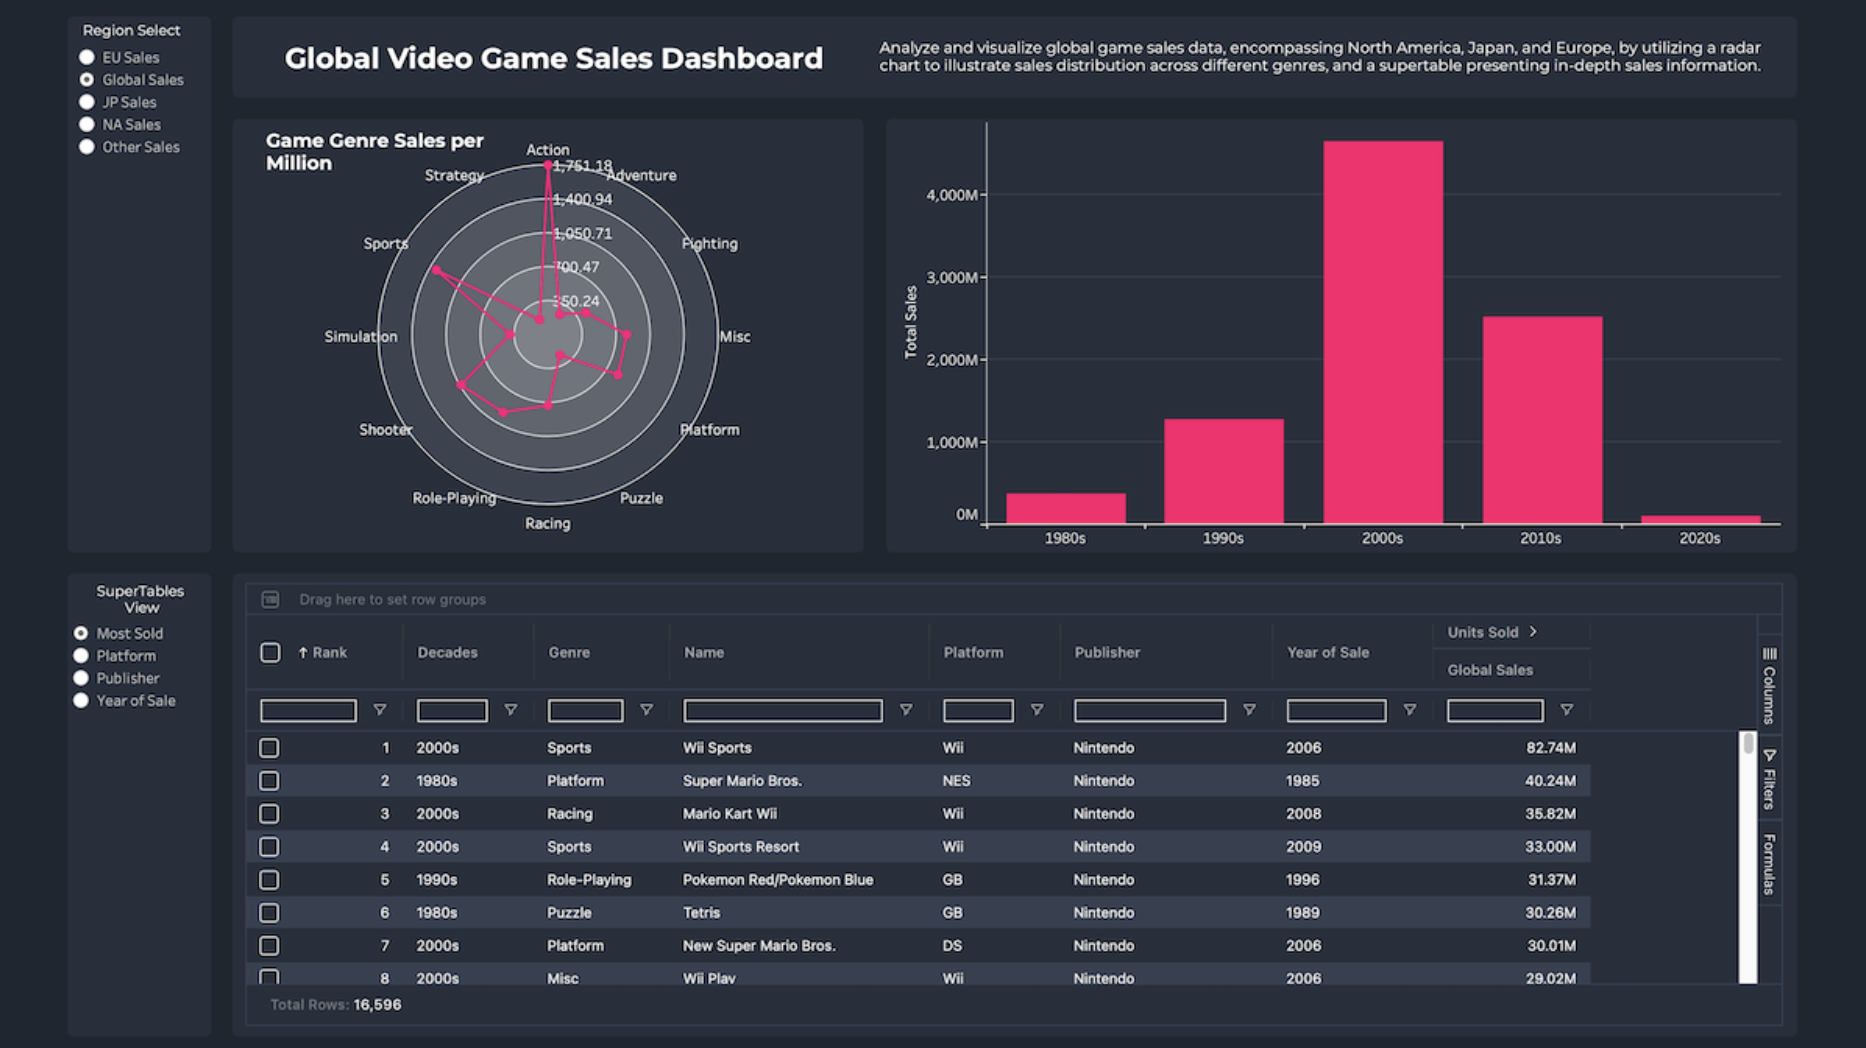Screen dimensions: 1866x1048
Task: Click the table's vertical scrollbar thumb
Action: pos(1747,744)
